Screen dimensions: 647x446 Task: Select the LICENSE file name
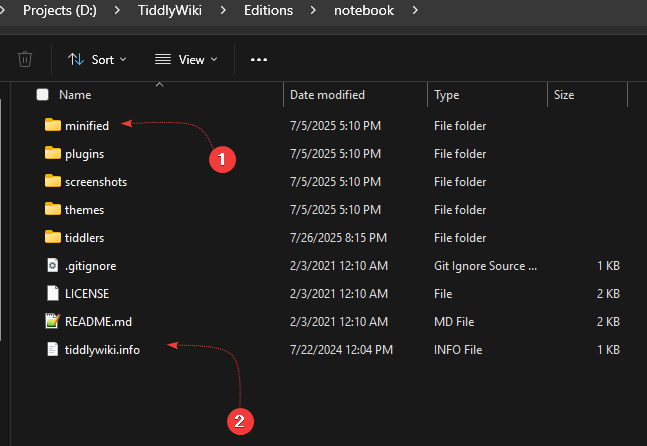click(x=87, y=294)
